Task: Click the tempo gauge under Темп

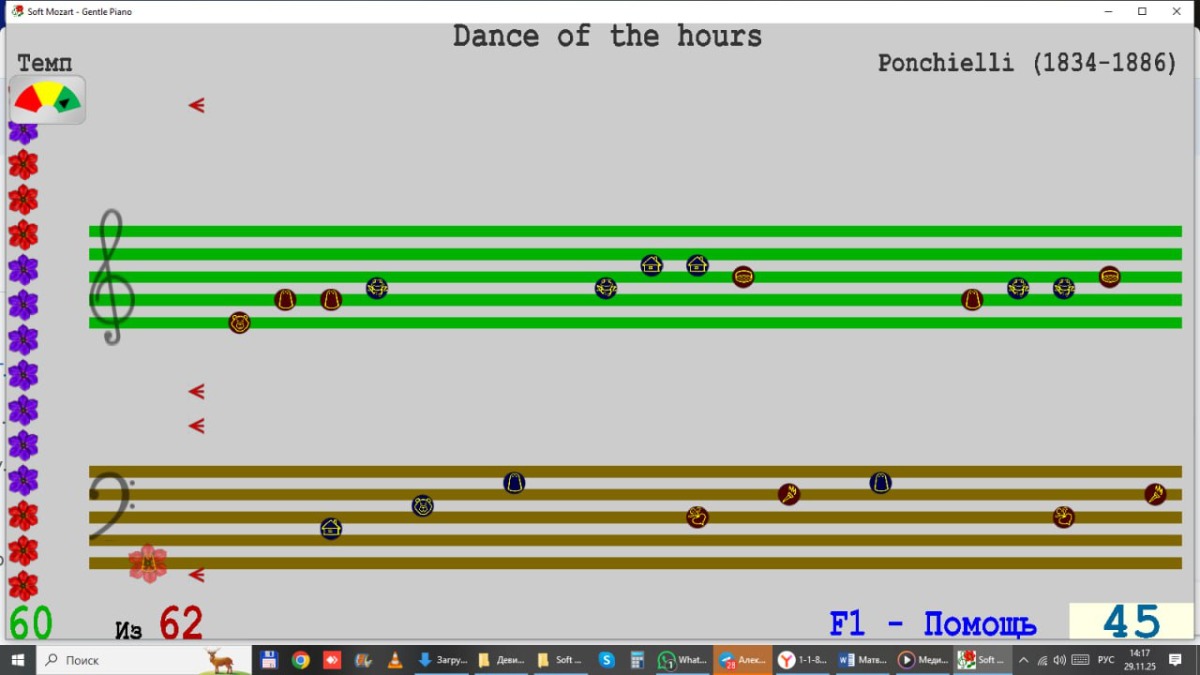Action: pos(47,99)
